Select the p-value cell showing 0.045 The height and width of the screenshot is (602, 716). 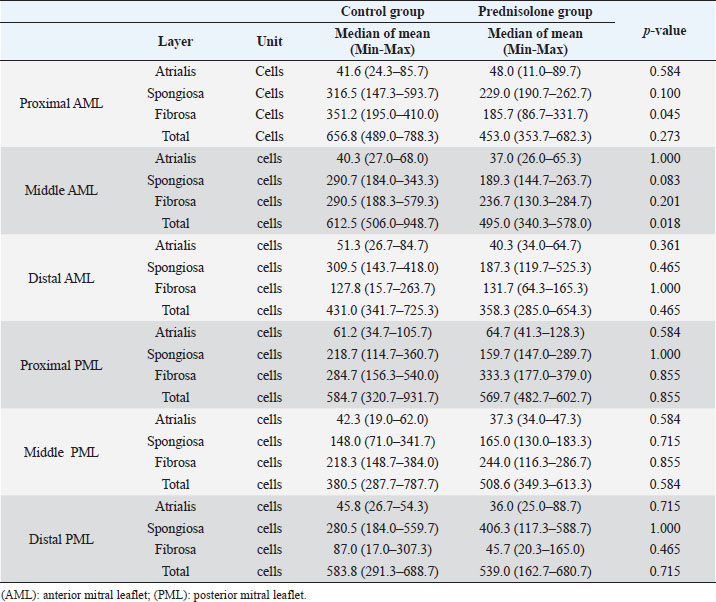[x=664, y=112]
